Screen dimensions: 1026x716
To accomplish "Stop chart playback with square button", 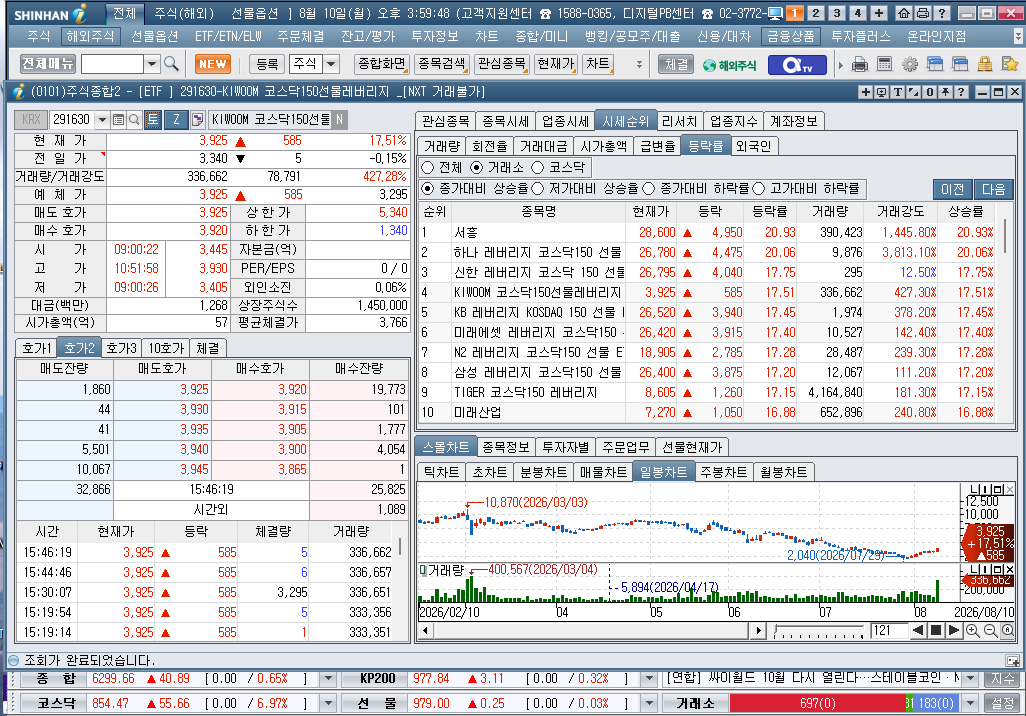I will click(936, 630).
